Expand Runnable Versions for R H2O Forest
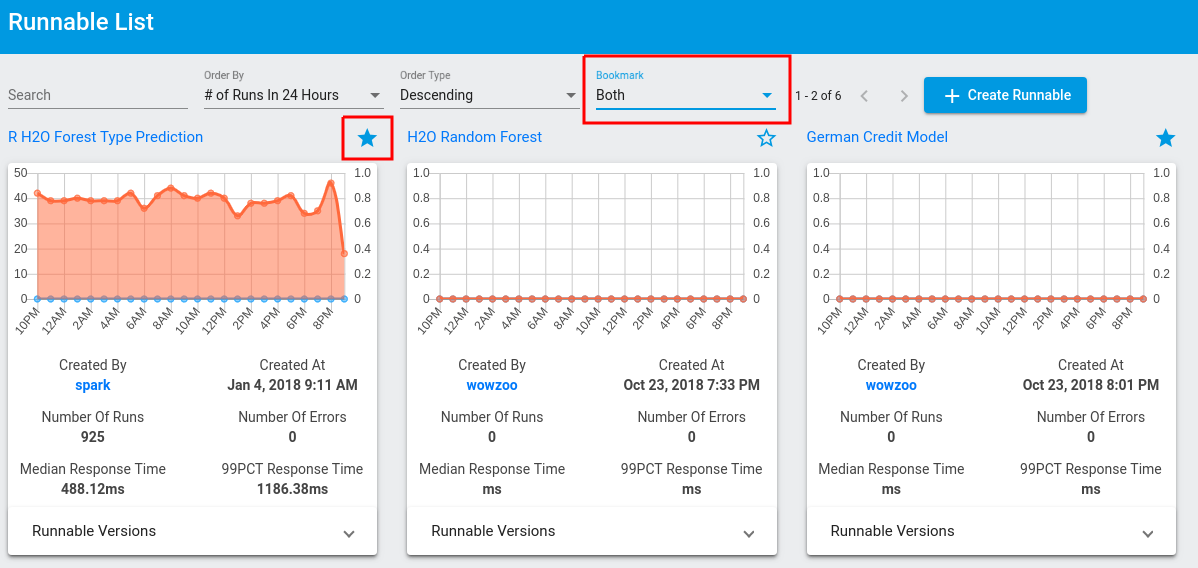Screen dimensions: 1198x568 click(x=193, y=531)
